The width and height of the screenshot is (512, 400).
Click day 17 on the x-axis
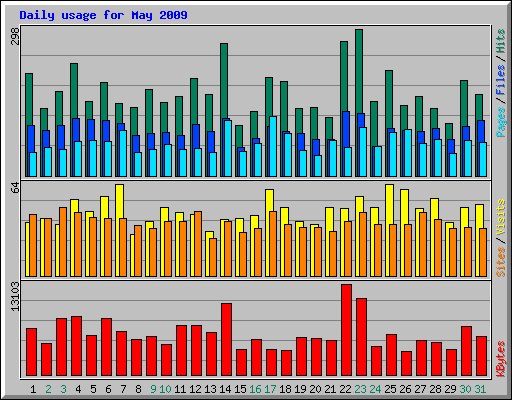tap(270, 389)
